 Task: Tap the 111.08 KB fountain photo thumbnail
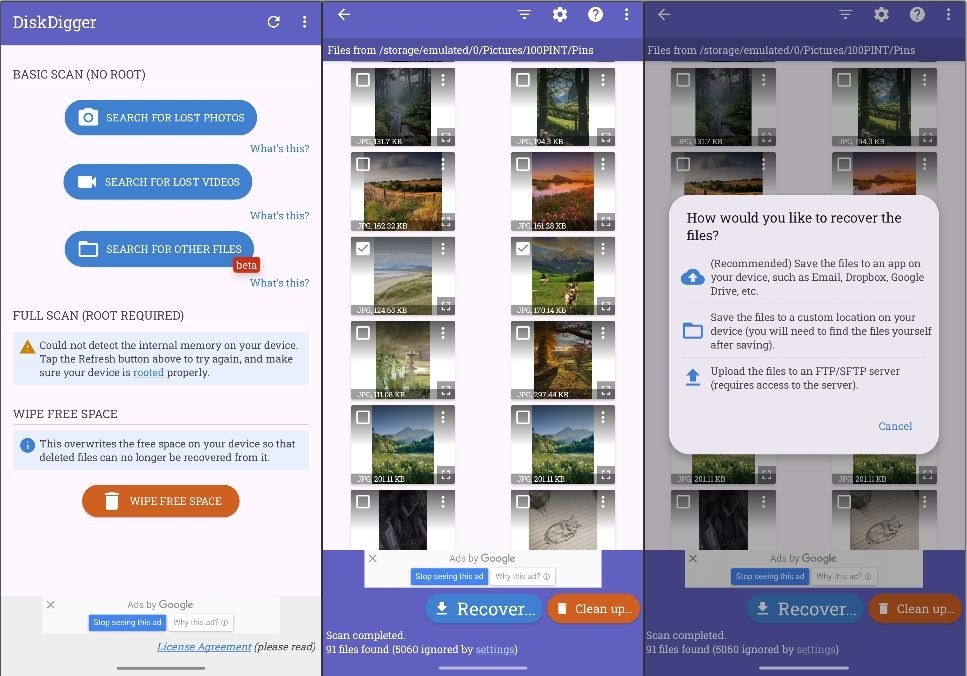[x=400, y=360]
